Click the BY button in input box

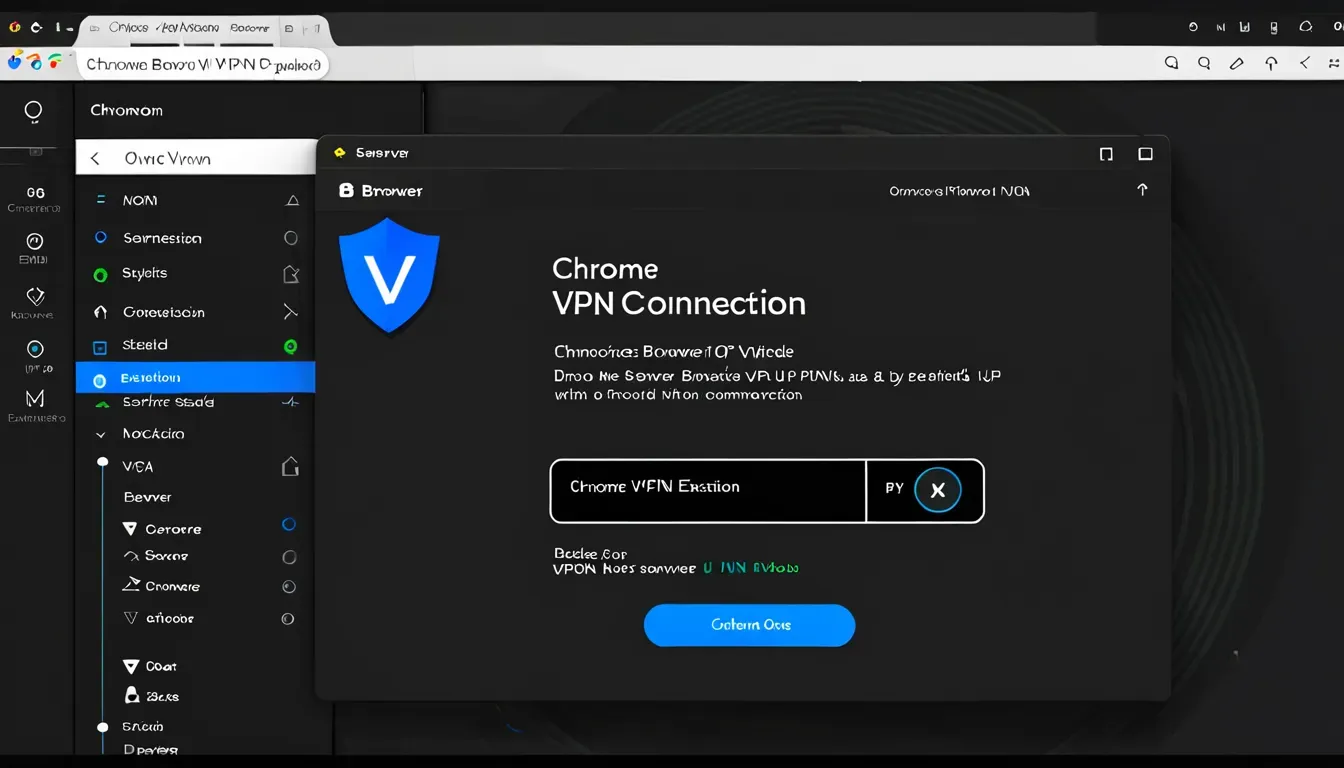[894, 488]
